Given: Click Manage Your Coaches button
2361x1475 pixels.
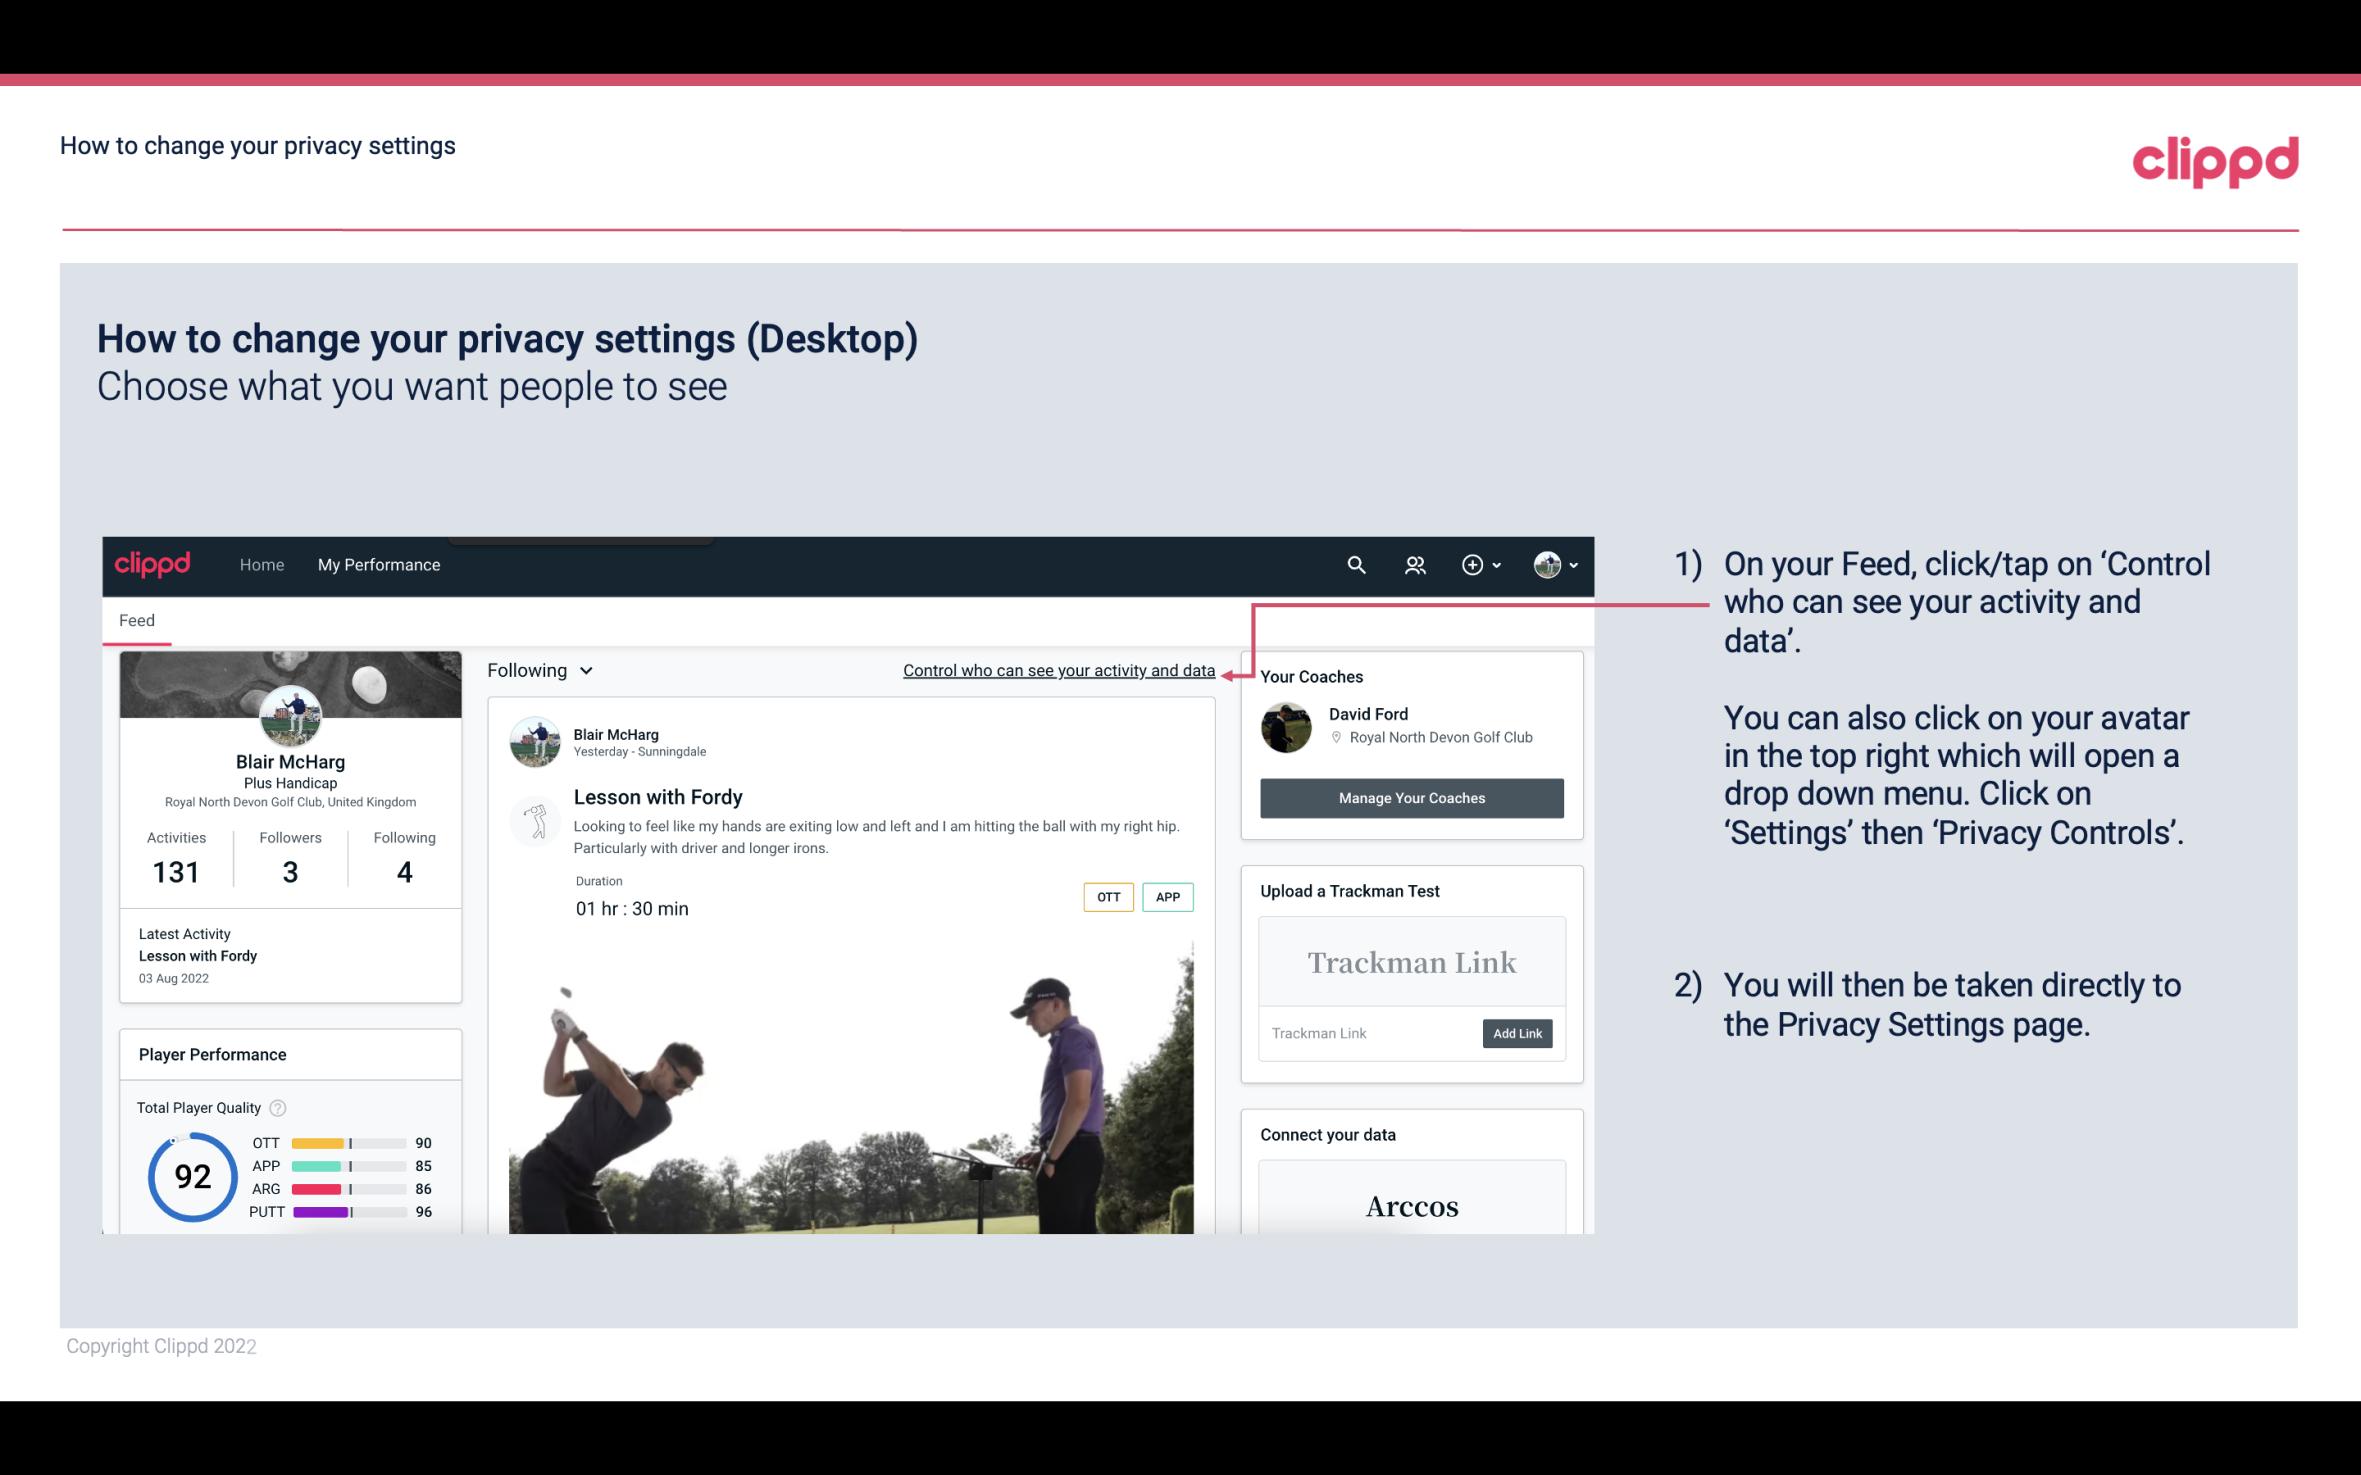Looking at the screenshot, I should (1410, 797).
